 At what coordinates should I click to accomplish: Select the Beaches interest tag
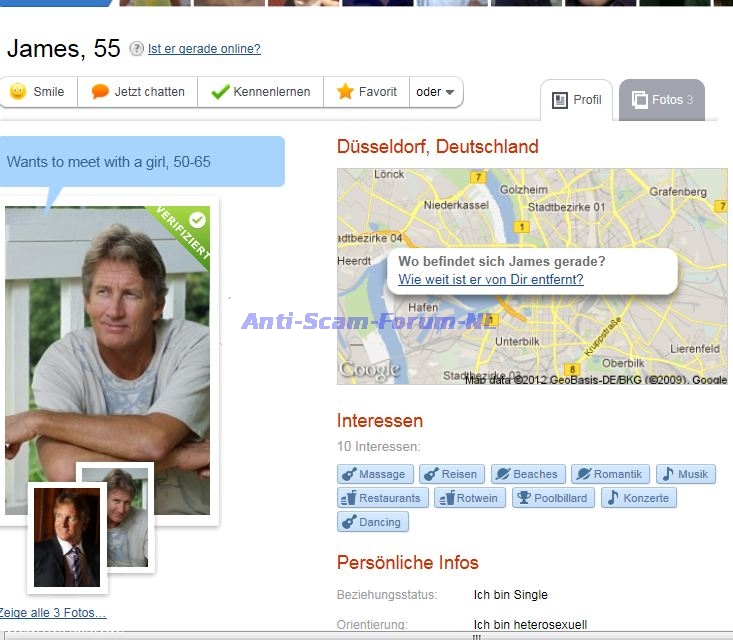(x=528, y=474)
